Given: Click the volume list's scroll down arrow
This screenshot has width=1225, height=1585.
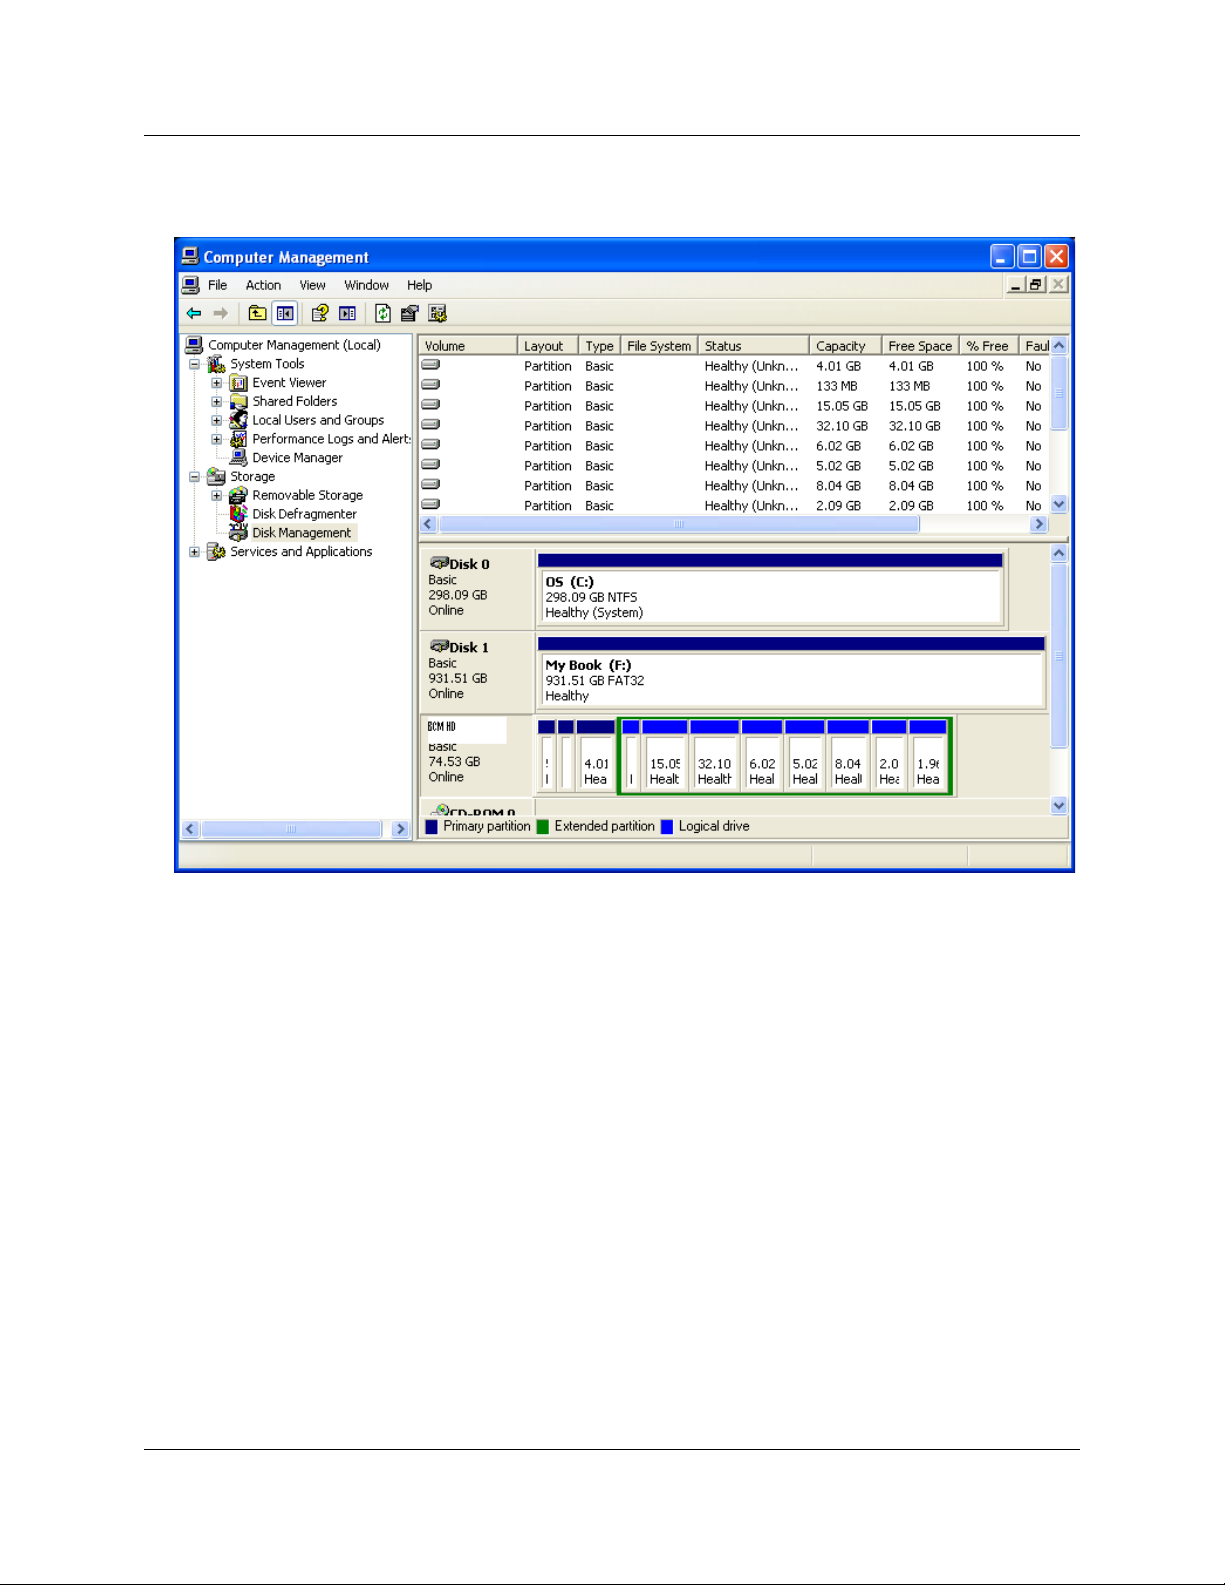Looking at the screenshot, I should 1059,505.
